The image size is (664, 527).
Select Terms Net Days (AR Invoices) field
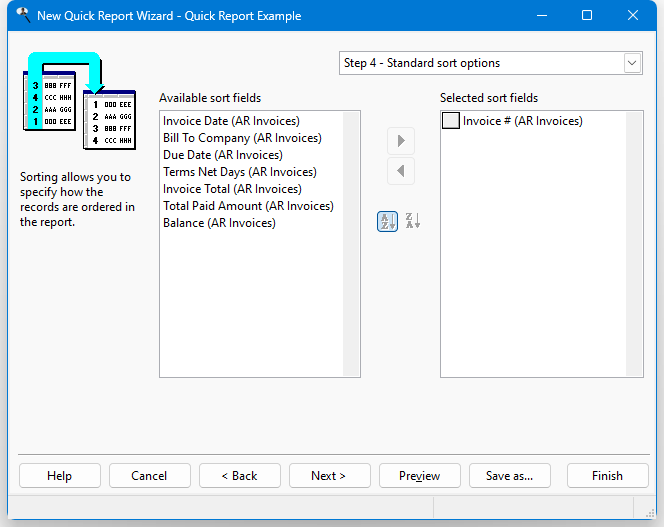(240, 172)
